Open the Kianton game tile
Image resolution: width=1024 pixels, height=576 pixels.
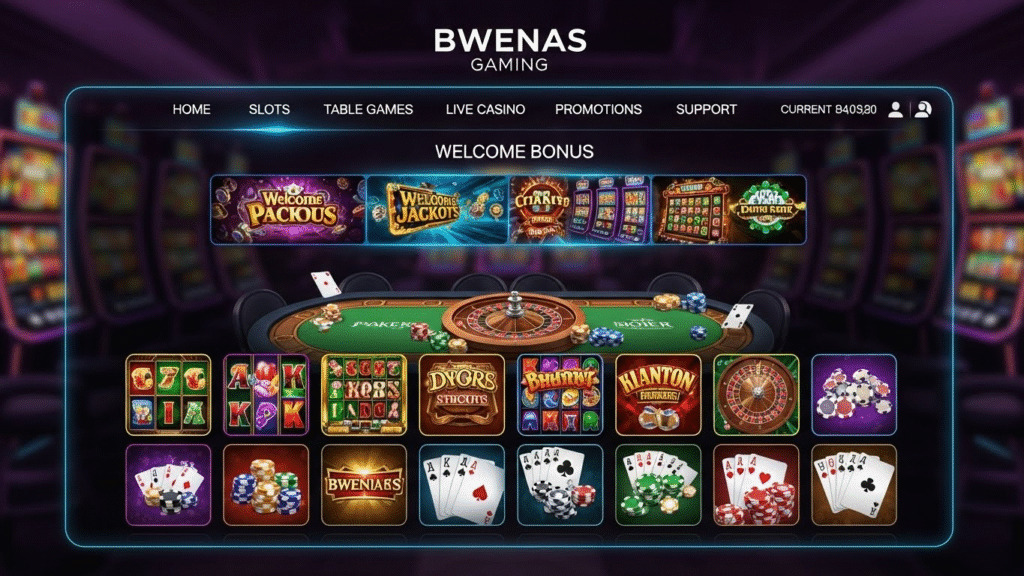tap(658, 395)
